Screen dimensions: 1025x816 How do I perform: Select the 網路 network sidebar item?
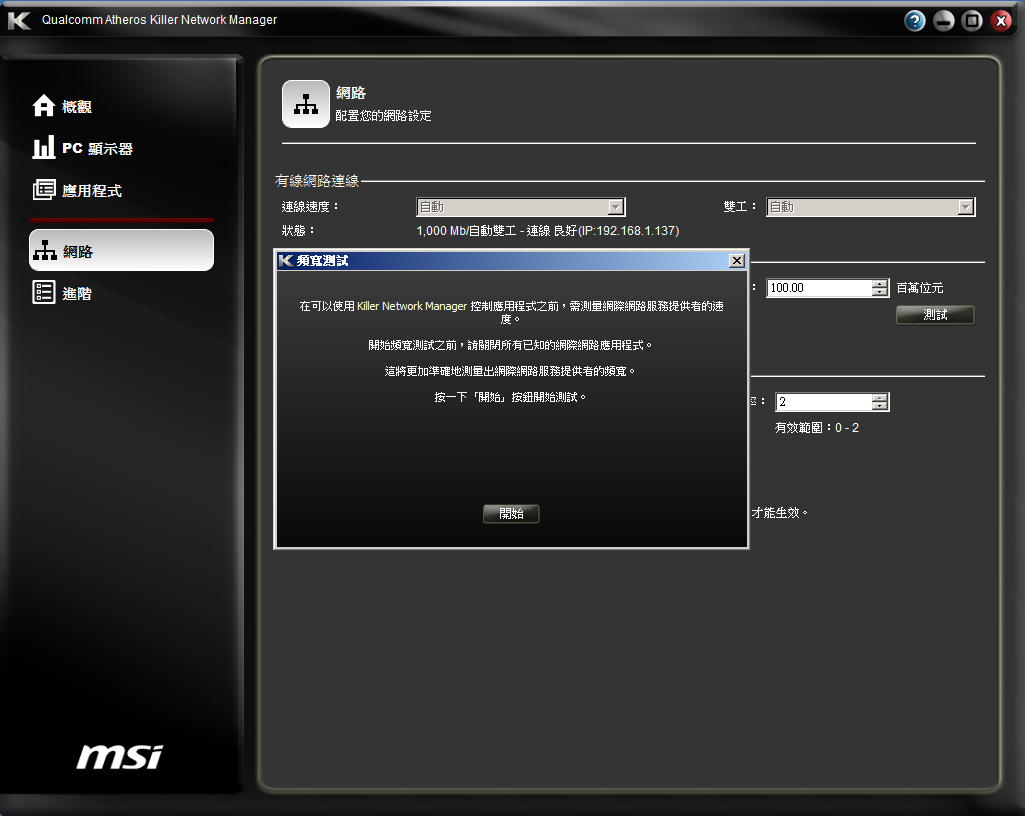point(122,250)
